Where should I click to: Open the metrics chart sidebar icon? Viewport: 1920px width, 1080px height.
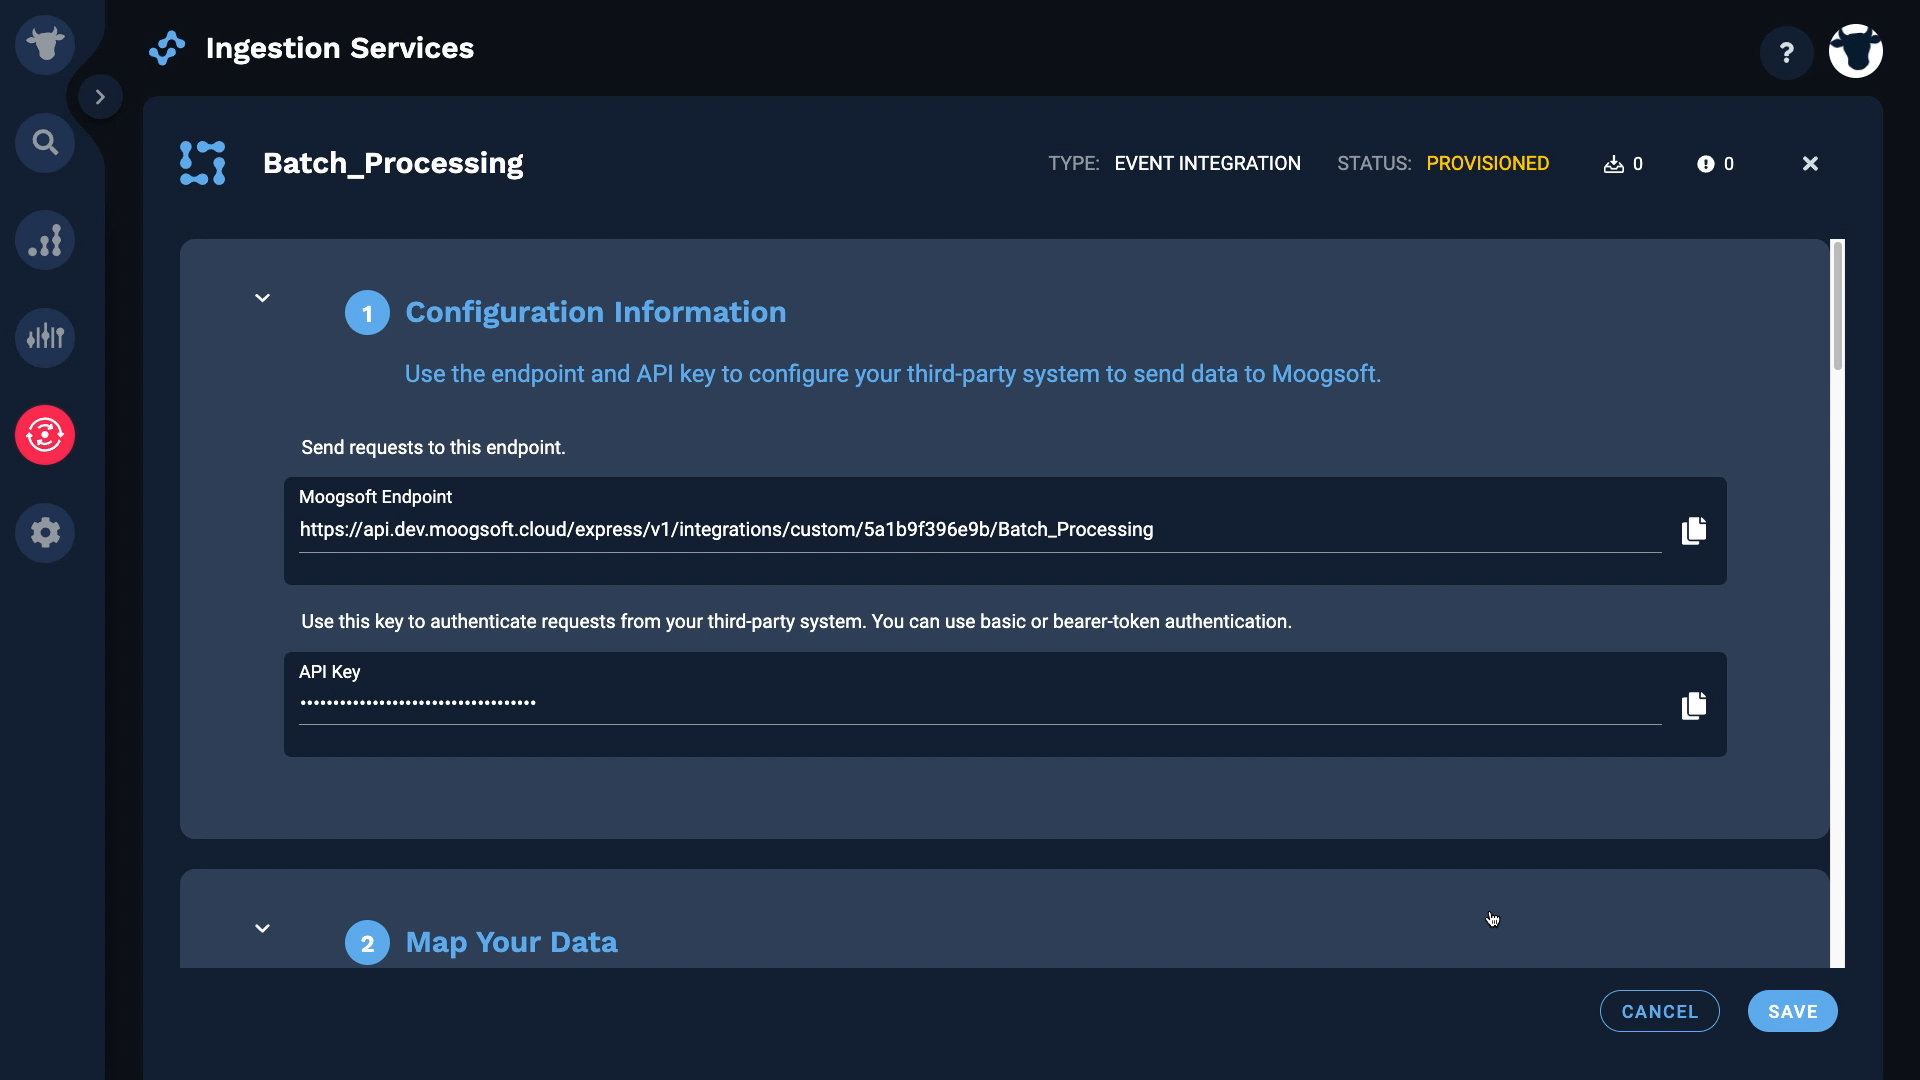[45, 240]
